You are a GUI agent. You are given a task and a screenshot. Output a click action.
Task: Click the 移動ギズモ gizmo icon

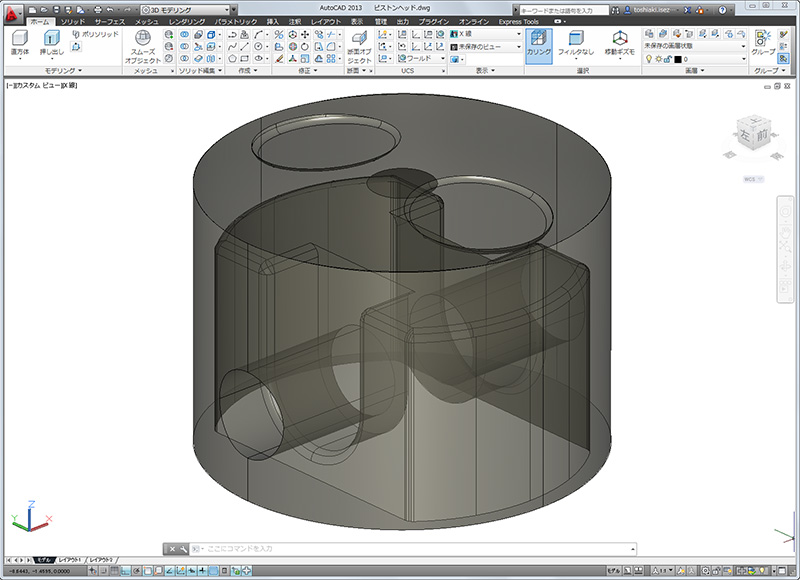click(x=618, y=41)
